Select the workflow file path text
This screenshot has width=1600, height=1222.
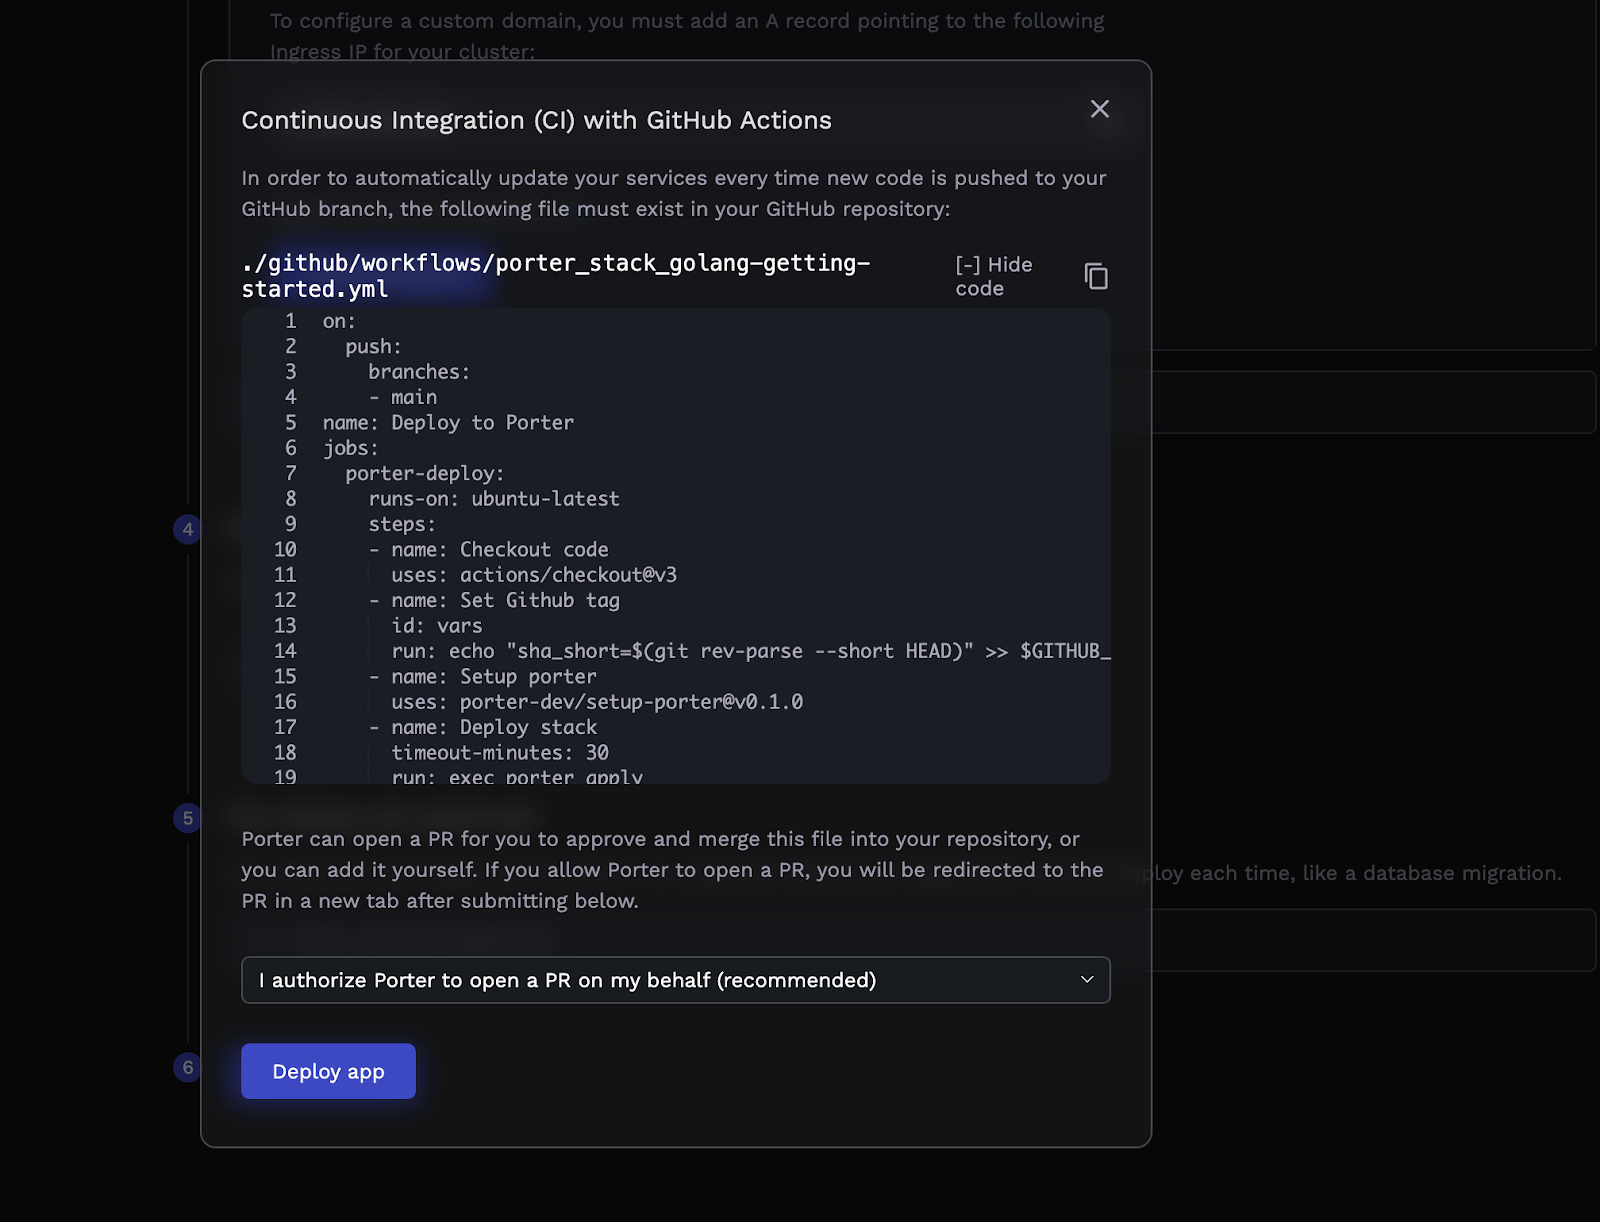pyautogui.click(x=556, y=276)
